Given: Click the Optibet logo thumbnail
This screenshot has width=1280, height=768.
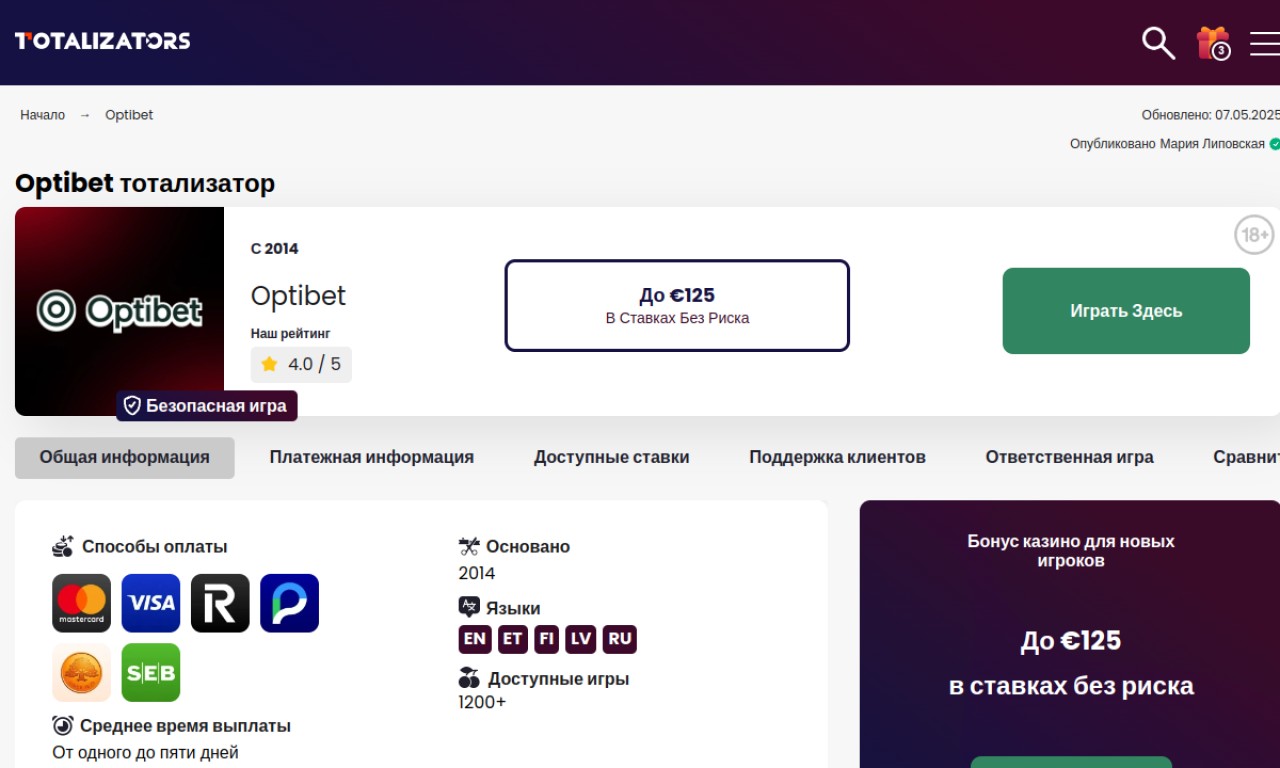Looking at the screenshot, I should click(119, 311).
